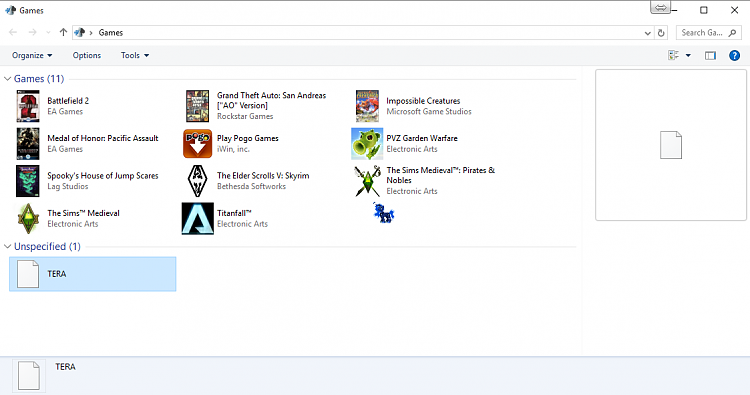Click the breadcrumb chevron before Games

pos(90,33)
